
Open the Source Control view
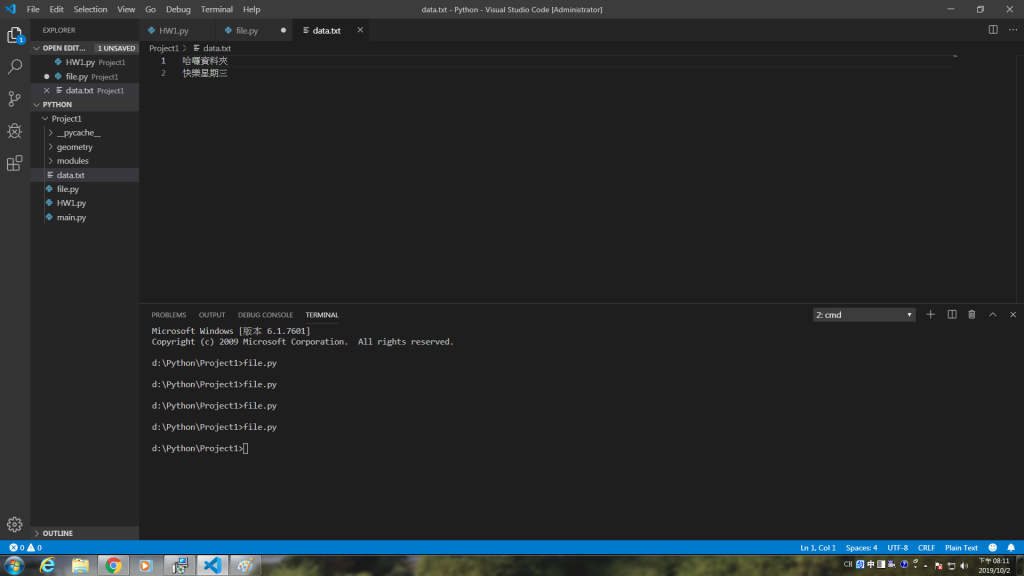(14, 99)
